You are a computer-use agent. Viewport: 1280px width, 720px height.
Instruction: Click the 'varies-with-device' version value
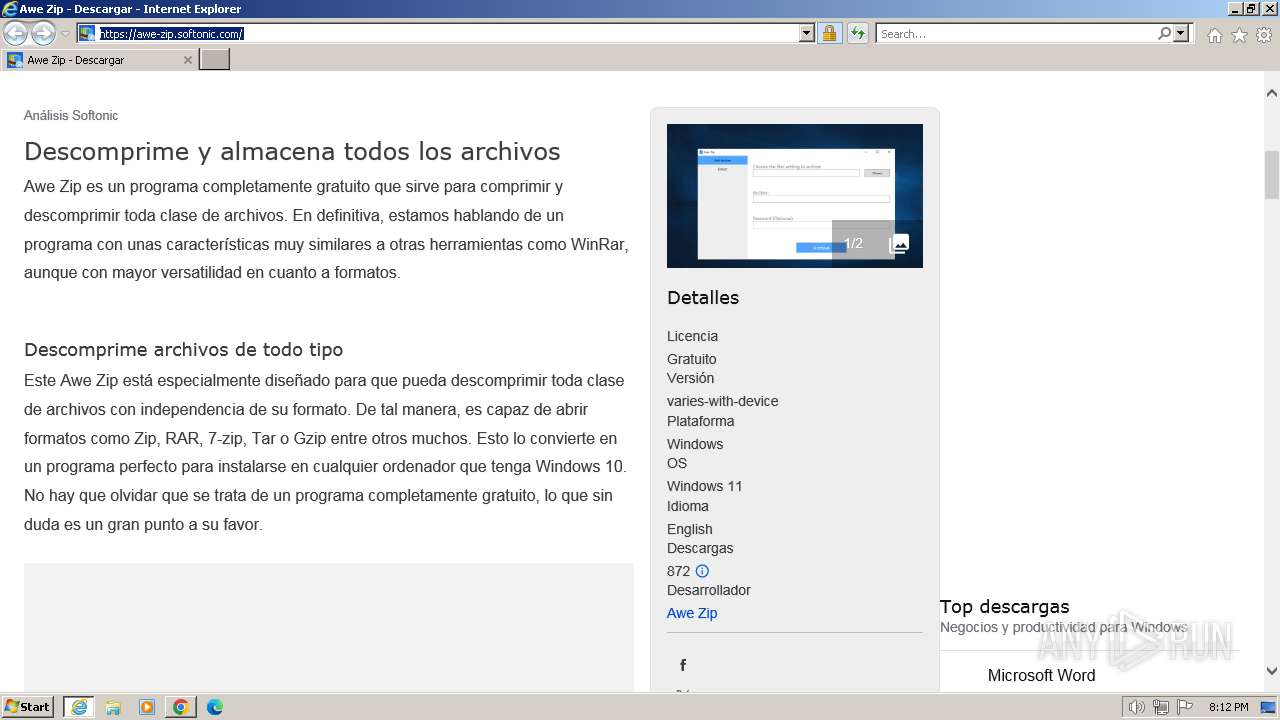pos(723,401)
